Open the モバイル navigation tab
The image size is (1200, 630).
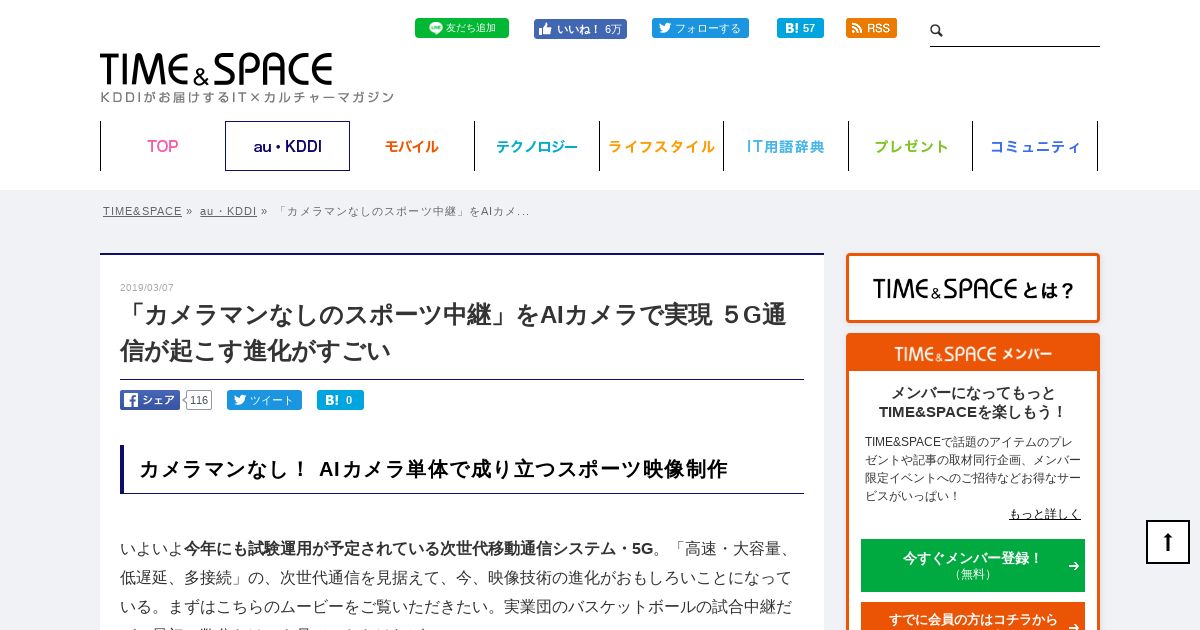coord(412,146)
